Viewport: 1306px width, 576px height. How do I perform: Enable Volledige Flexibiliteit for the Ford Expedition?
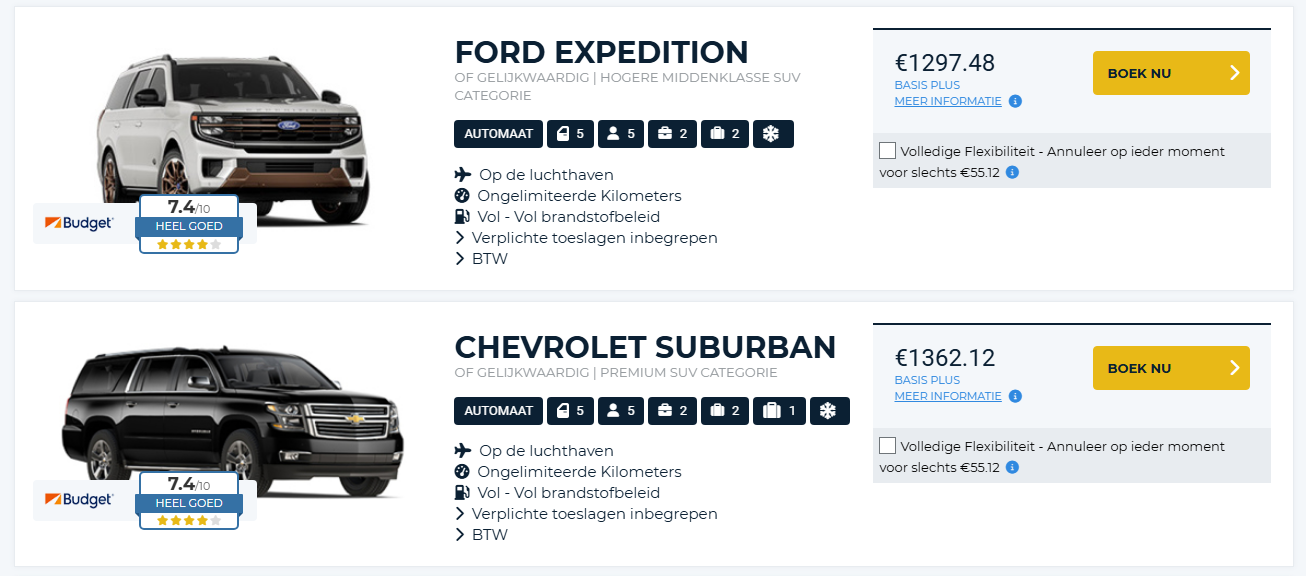888,151
